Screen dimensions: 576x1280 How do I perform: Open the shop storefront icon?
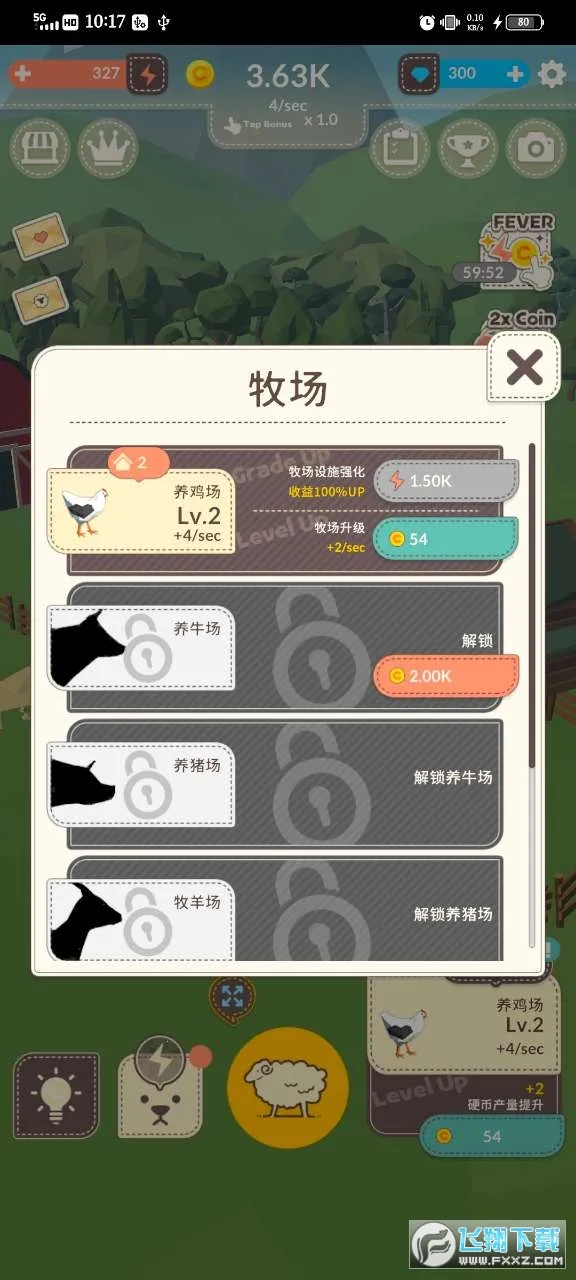click(x=40, y=148)
